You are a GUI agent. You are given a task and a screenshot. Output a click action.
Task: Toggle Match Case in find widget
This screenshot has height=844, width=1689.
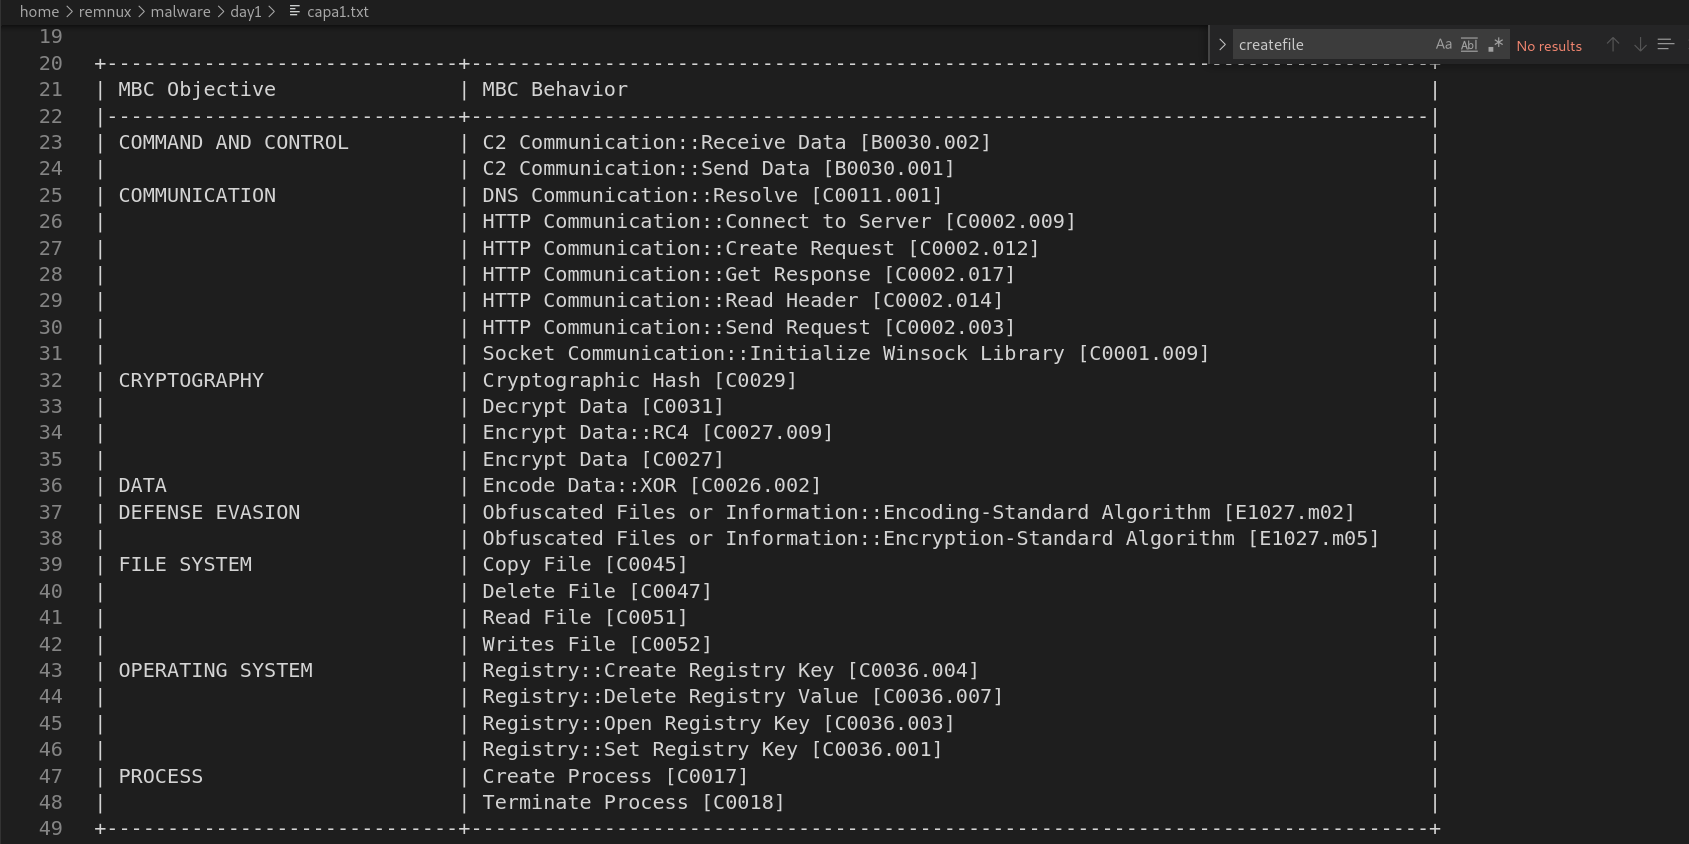coord(1443,45)
